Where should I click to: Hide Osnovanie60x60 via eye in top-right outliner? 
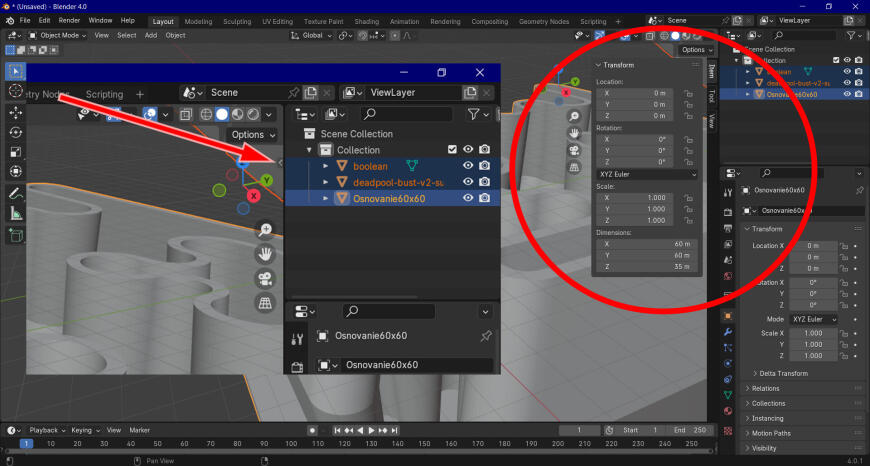coord(847,94)
